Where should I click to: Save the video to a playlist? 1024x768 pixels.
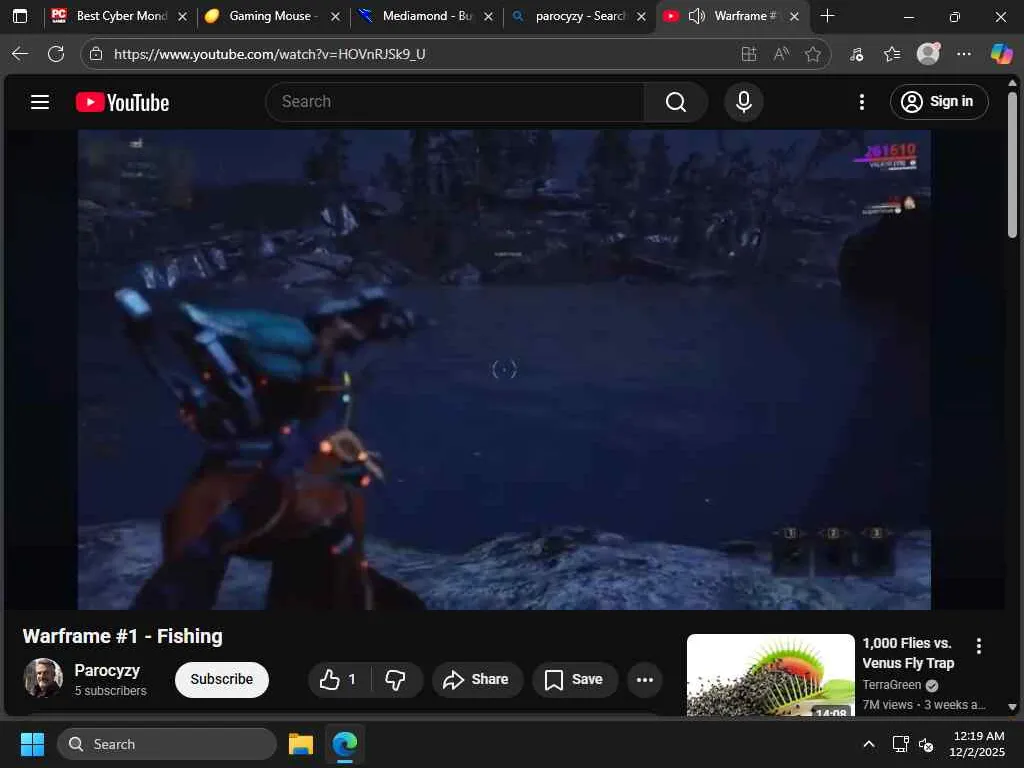click(573, 680)
